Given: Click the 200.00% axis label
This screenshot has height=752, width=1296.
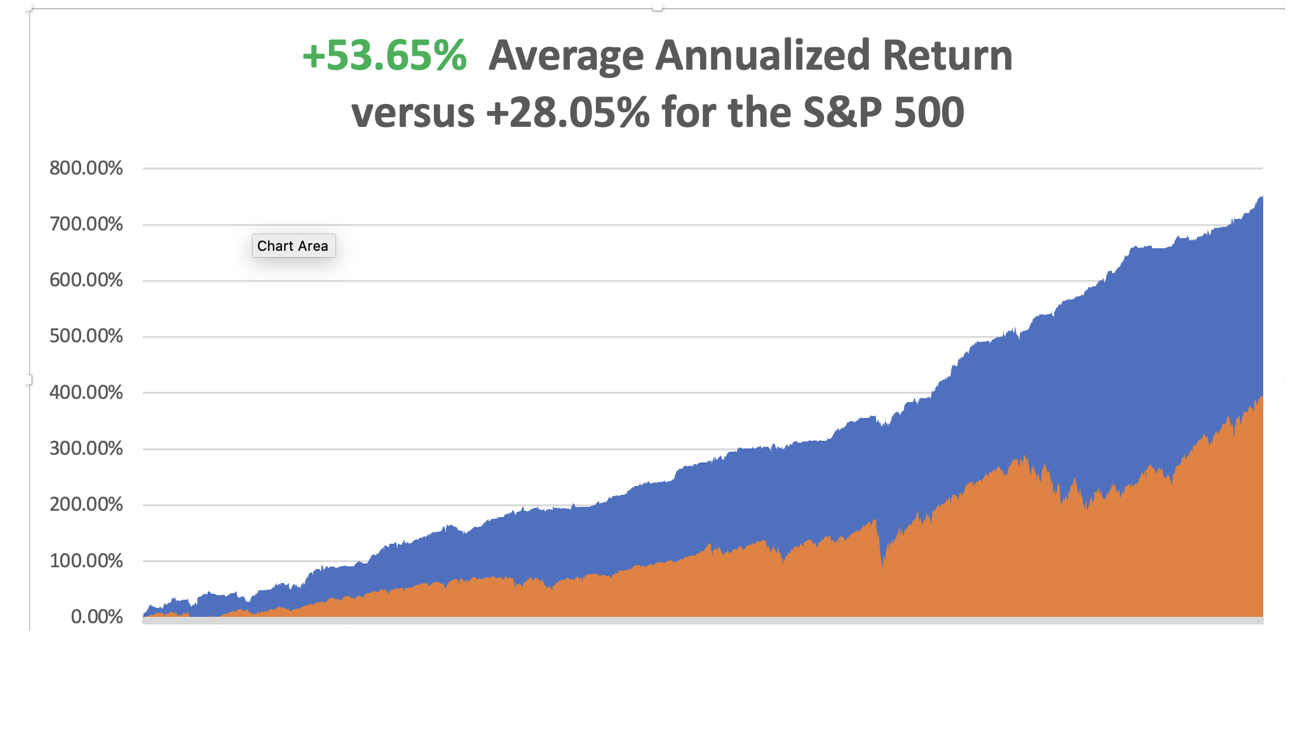Looking at the screenshot, I should [86, 504].
